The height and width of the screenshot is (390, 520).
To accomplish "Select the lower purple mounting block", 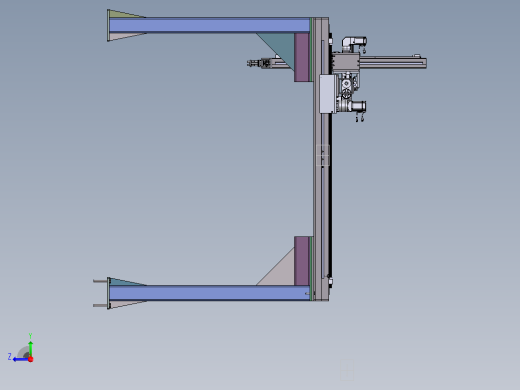I will click(302, 261).
